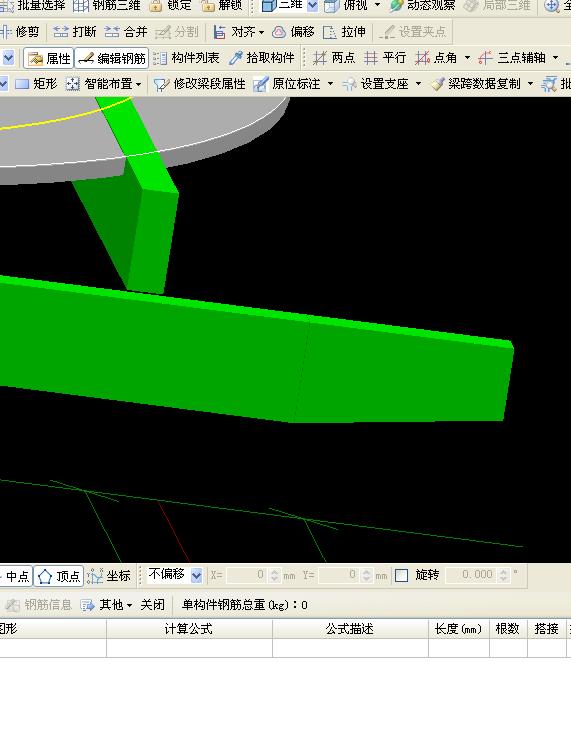The height and width of the screenshot is (743, 571).
Task: Click the 拾取构件 eyedropper tool
Action: [262, 58]
